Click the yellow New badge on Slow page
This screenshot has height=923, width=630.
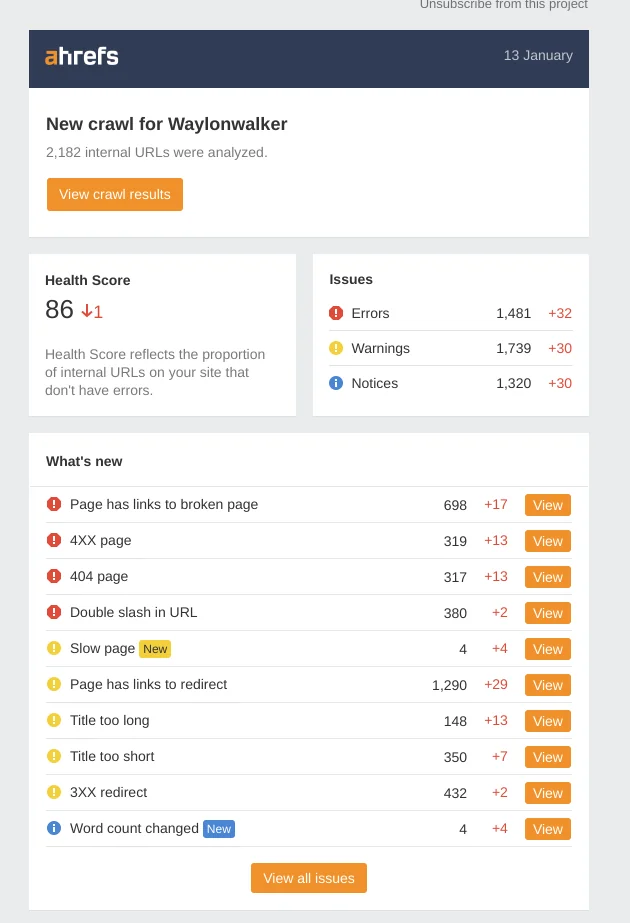(x=155, y=649)
